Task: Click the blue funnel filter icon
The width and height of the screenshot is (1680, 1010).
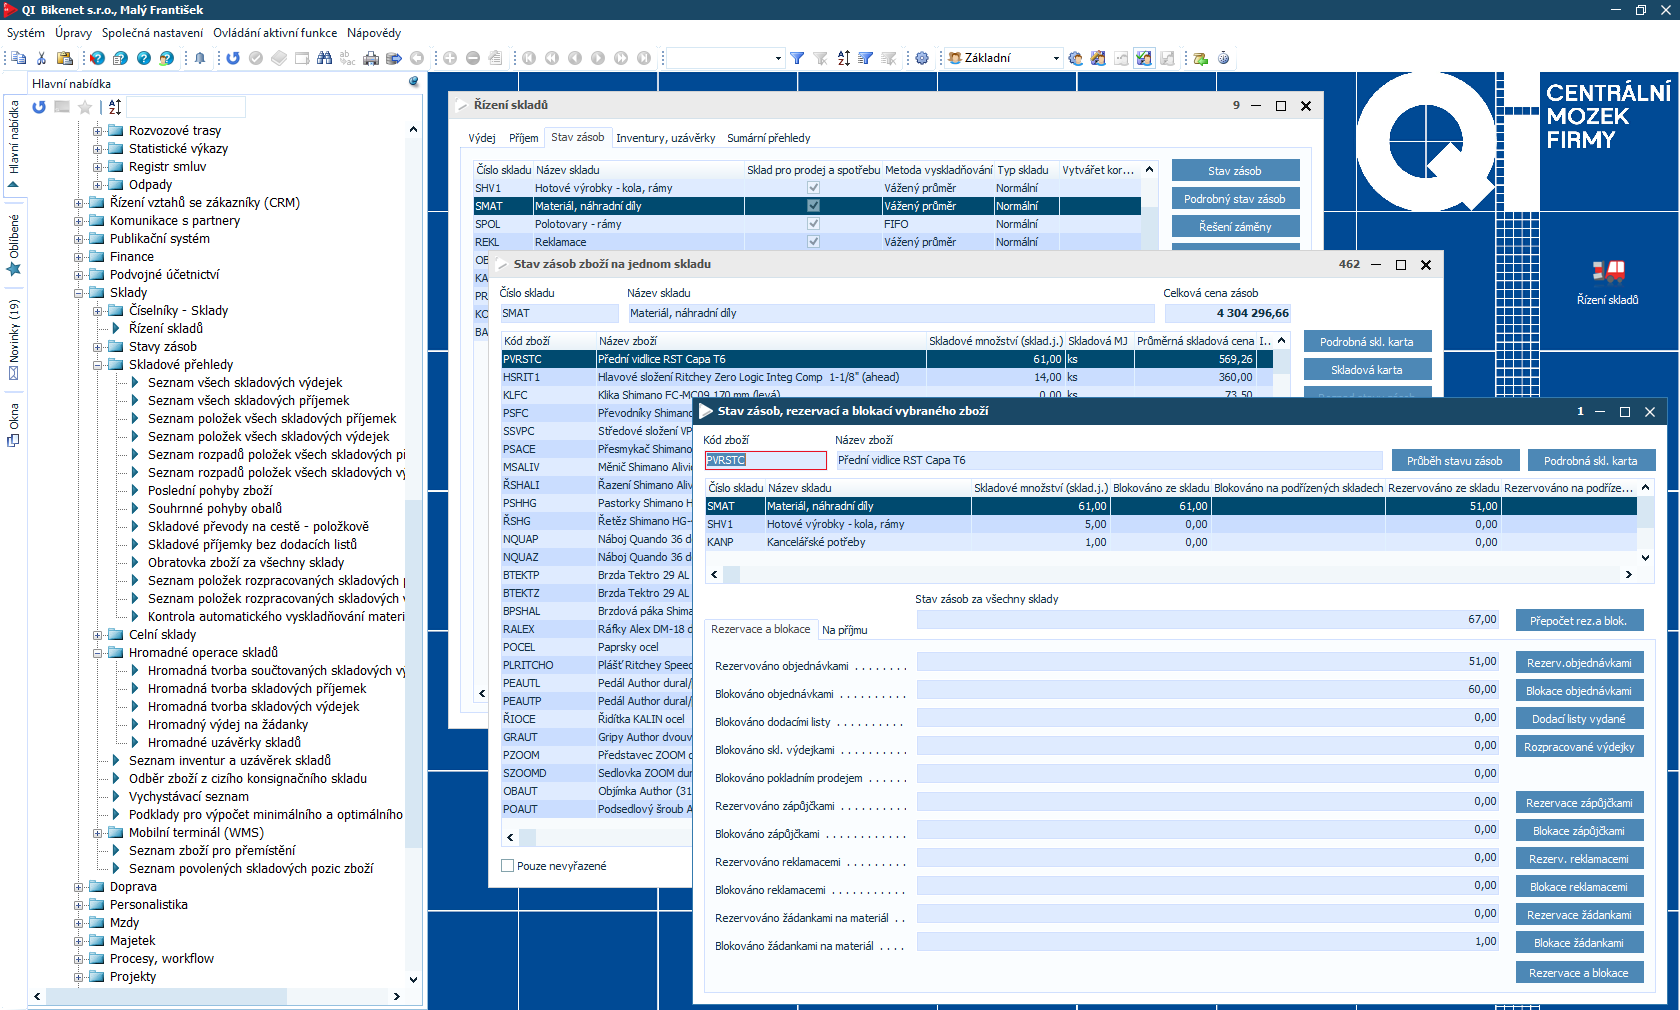Action: point(797,58)
